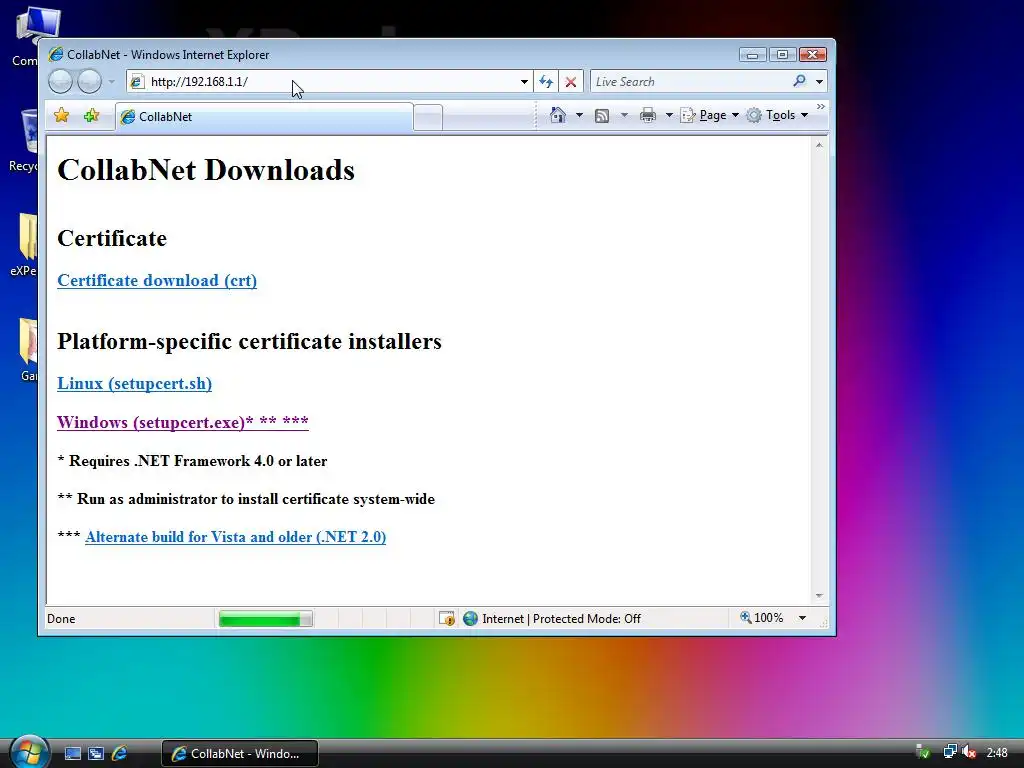Open the Tools menu
The image size is (1024, 768).
778,116
